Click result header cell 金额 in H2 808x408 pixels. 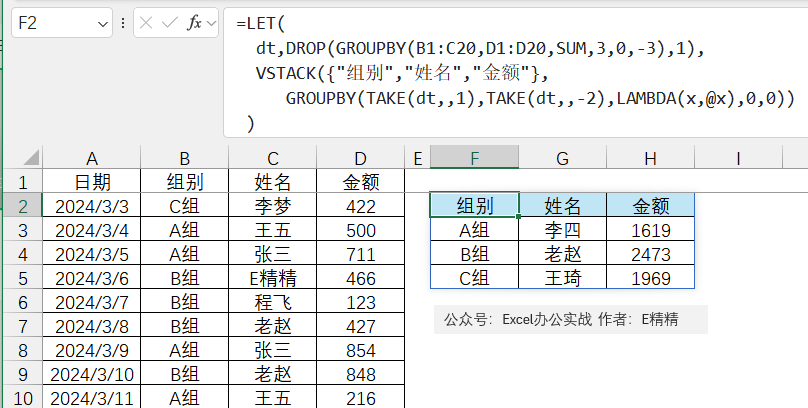651,205
